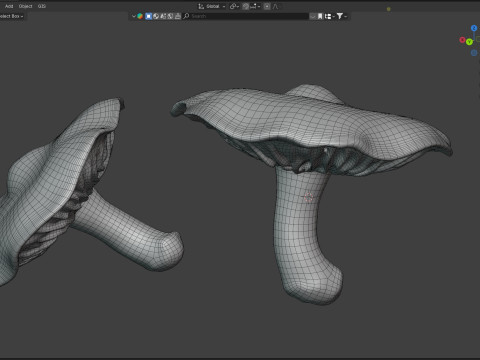Select the highlighted blue square filter icon
Screen dimensions: 480x360
149,16
